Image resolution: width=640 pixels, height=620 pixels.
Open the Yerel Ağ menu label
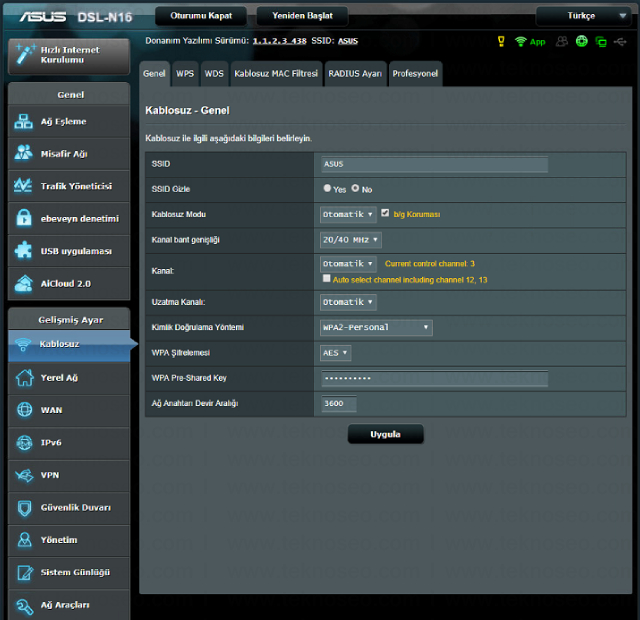point(59,378)
